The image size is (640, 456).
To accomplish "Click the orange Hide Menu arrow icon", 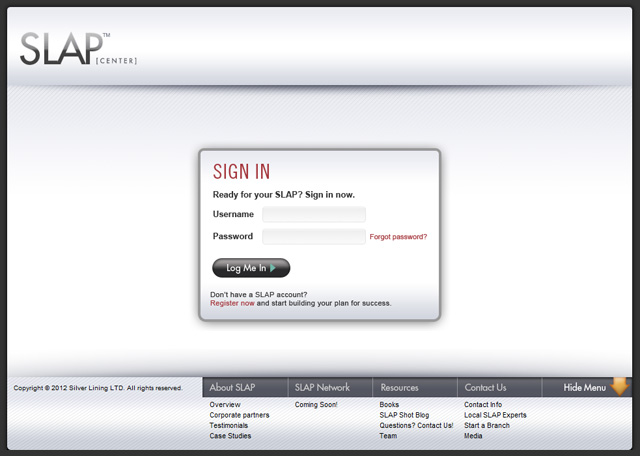I will [620, 387].
